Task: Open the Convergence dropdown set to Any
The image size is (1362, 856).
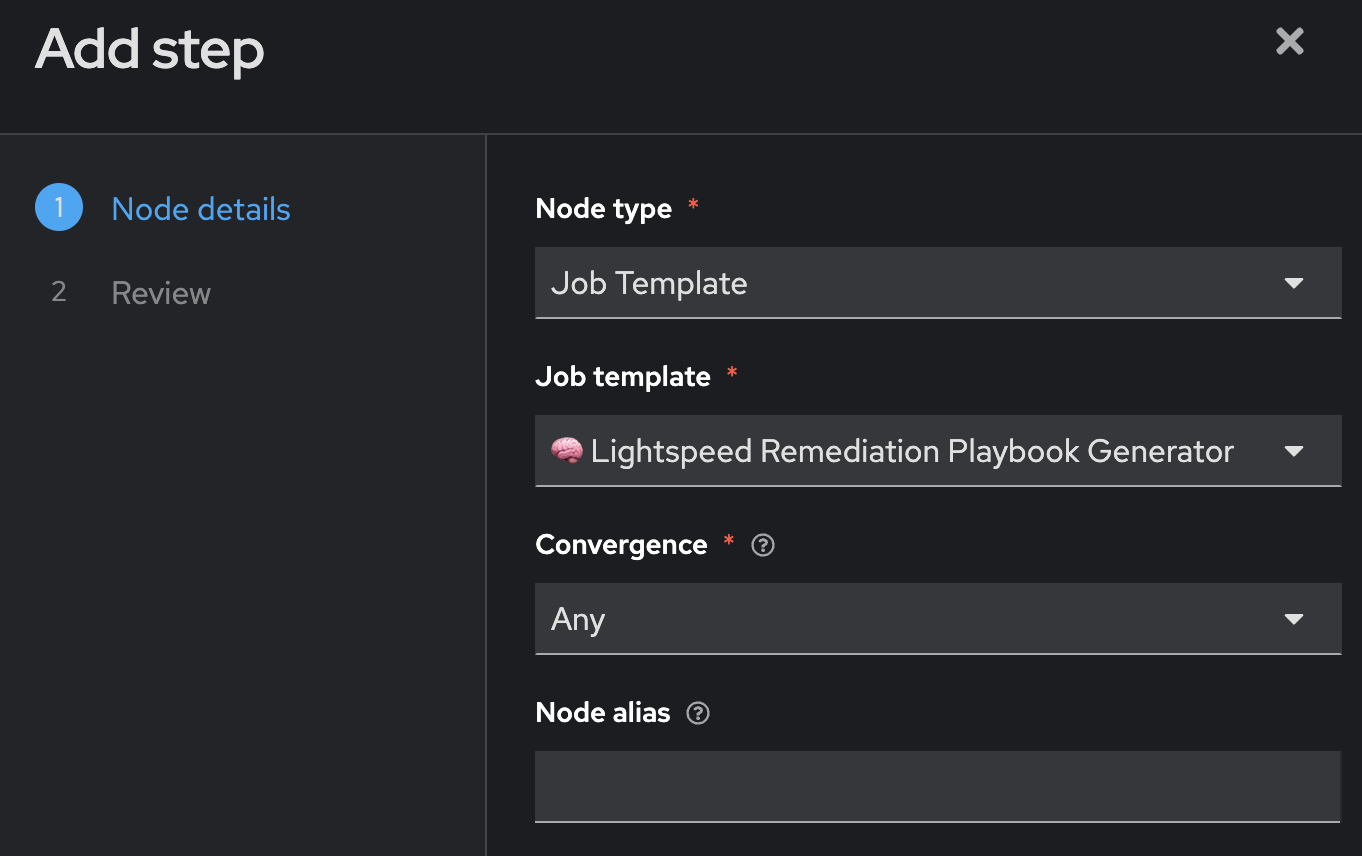Action: click(900, 619)
